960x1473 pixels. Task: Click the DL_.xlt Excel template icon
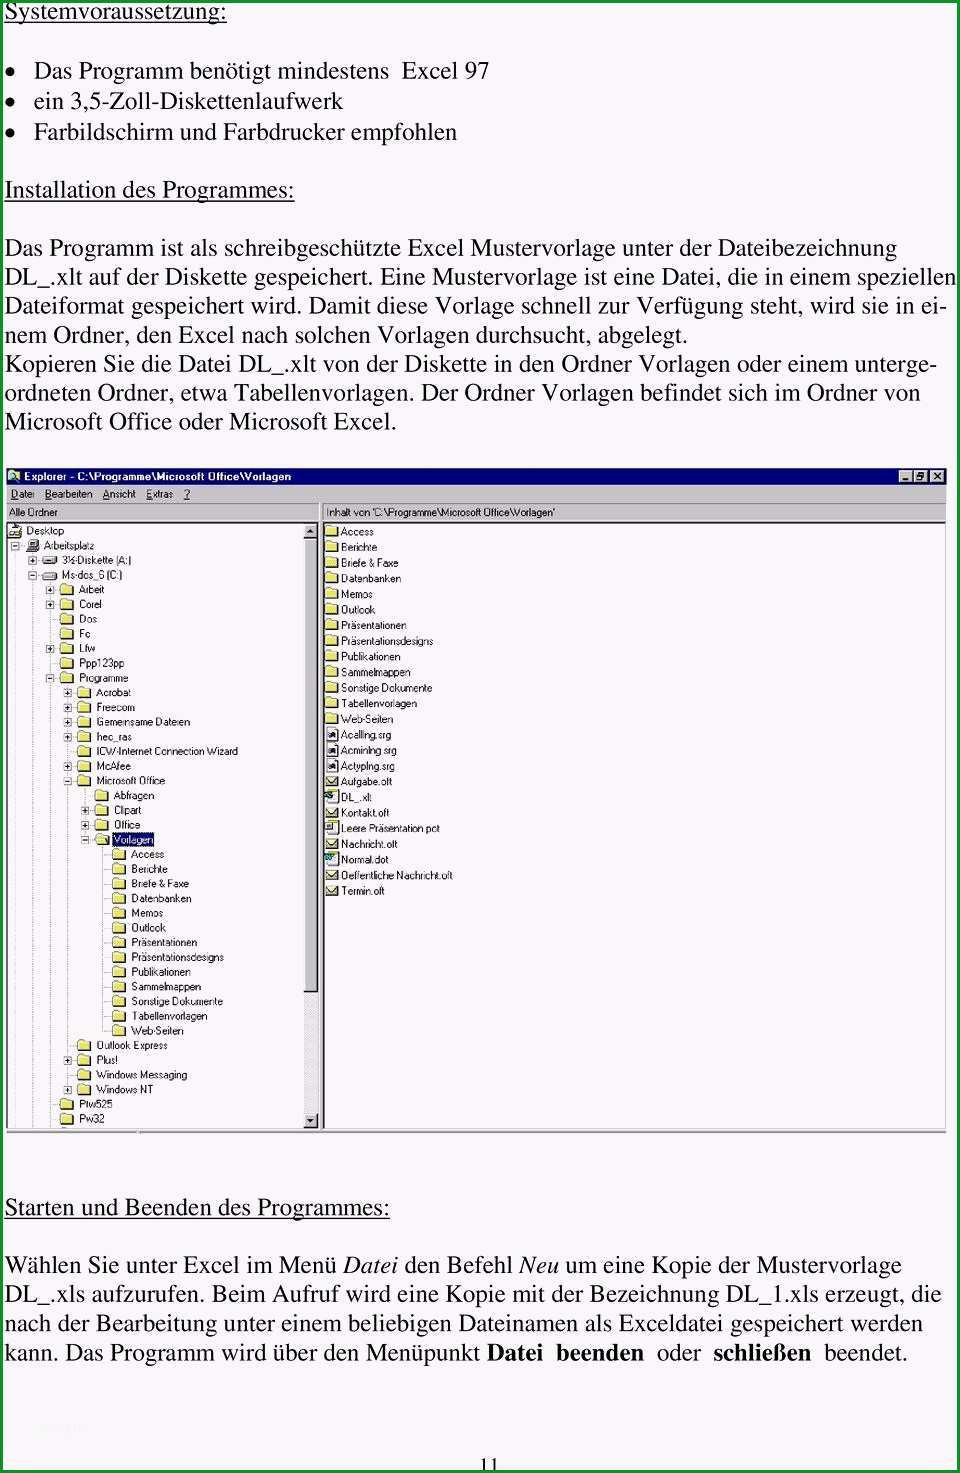pos(332,797)
